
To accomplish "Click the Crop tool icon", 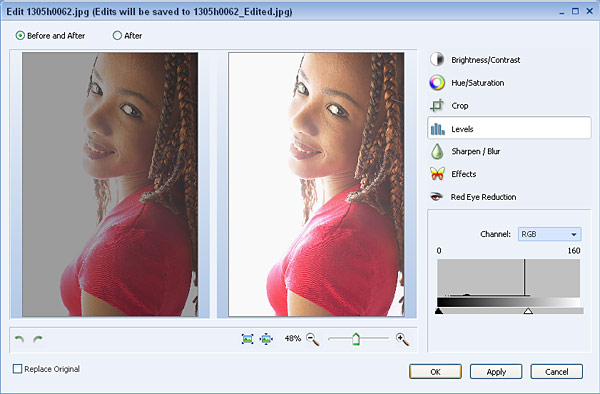I will [x=437, y=106].
